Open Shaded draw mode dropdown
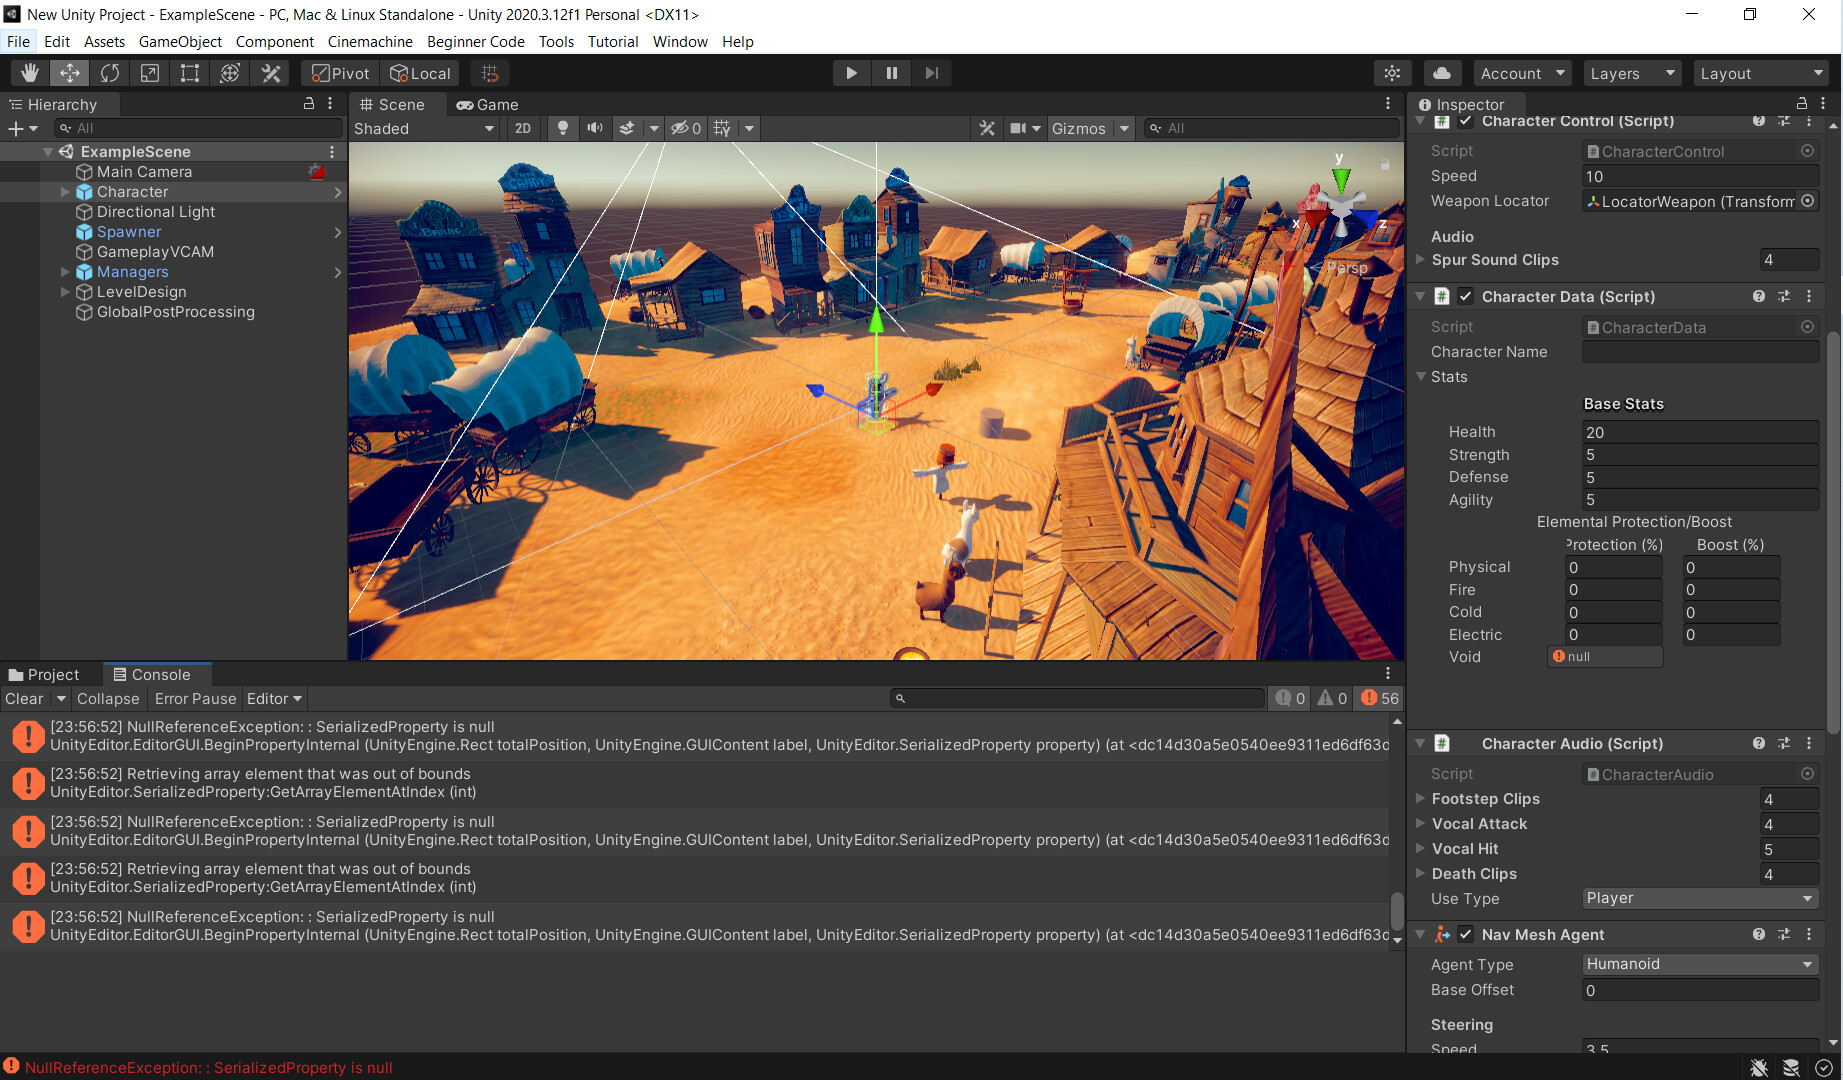The height and width of the screenshot is (1080, 1843). coord(425,128)
